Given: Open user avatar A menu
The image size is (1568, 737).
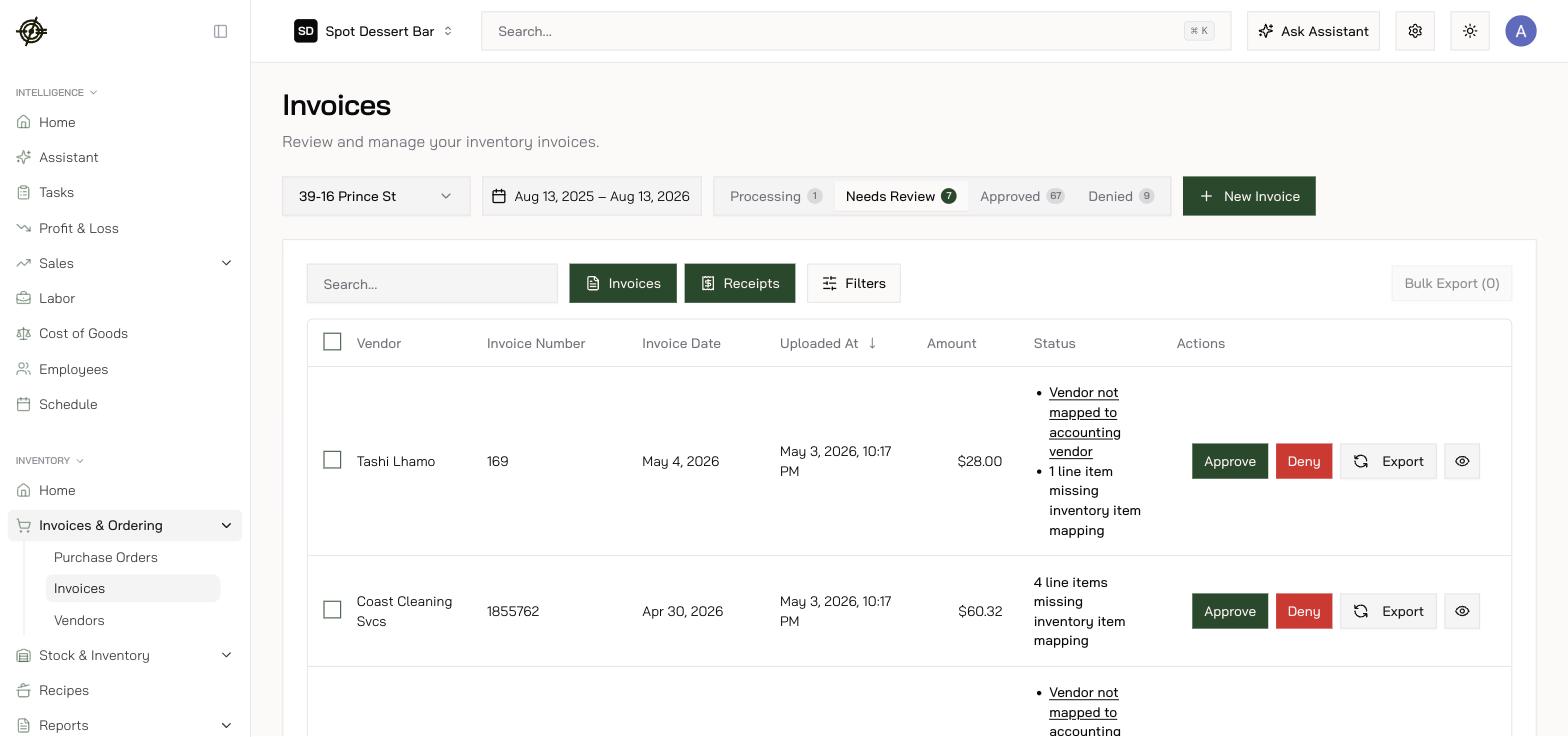Looking at the screenshot, I should (1521, 31).
